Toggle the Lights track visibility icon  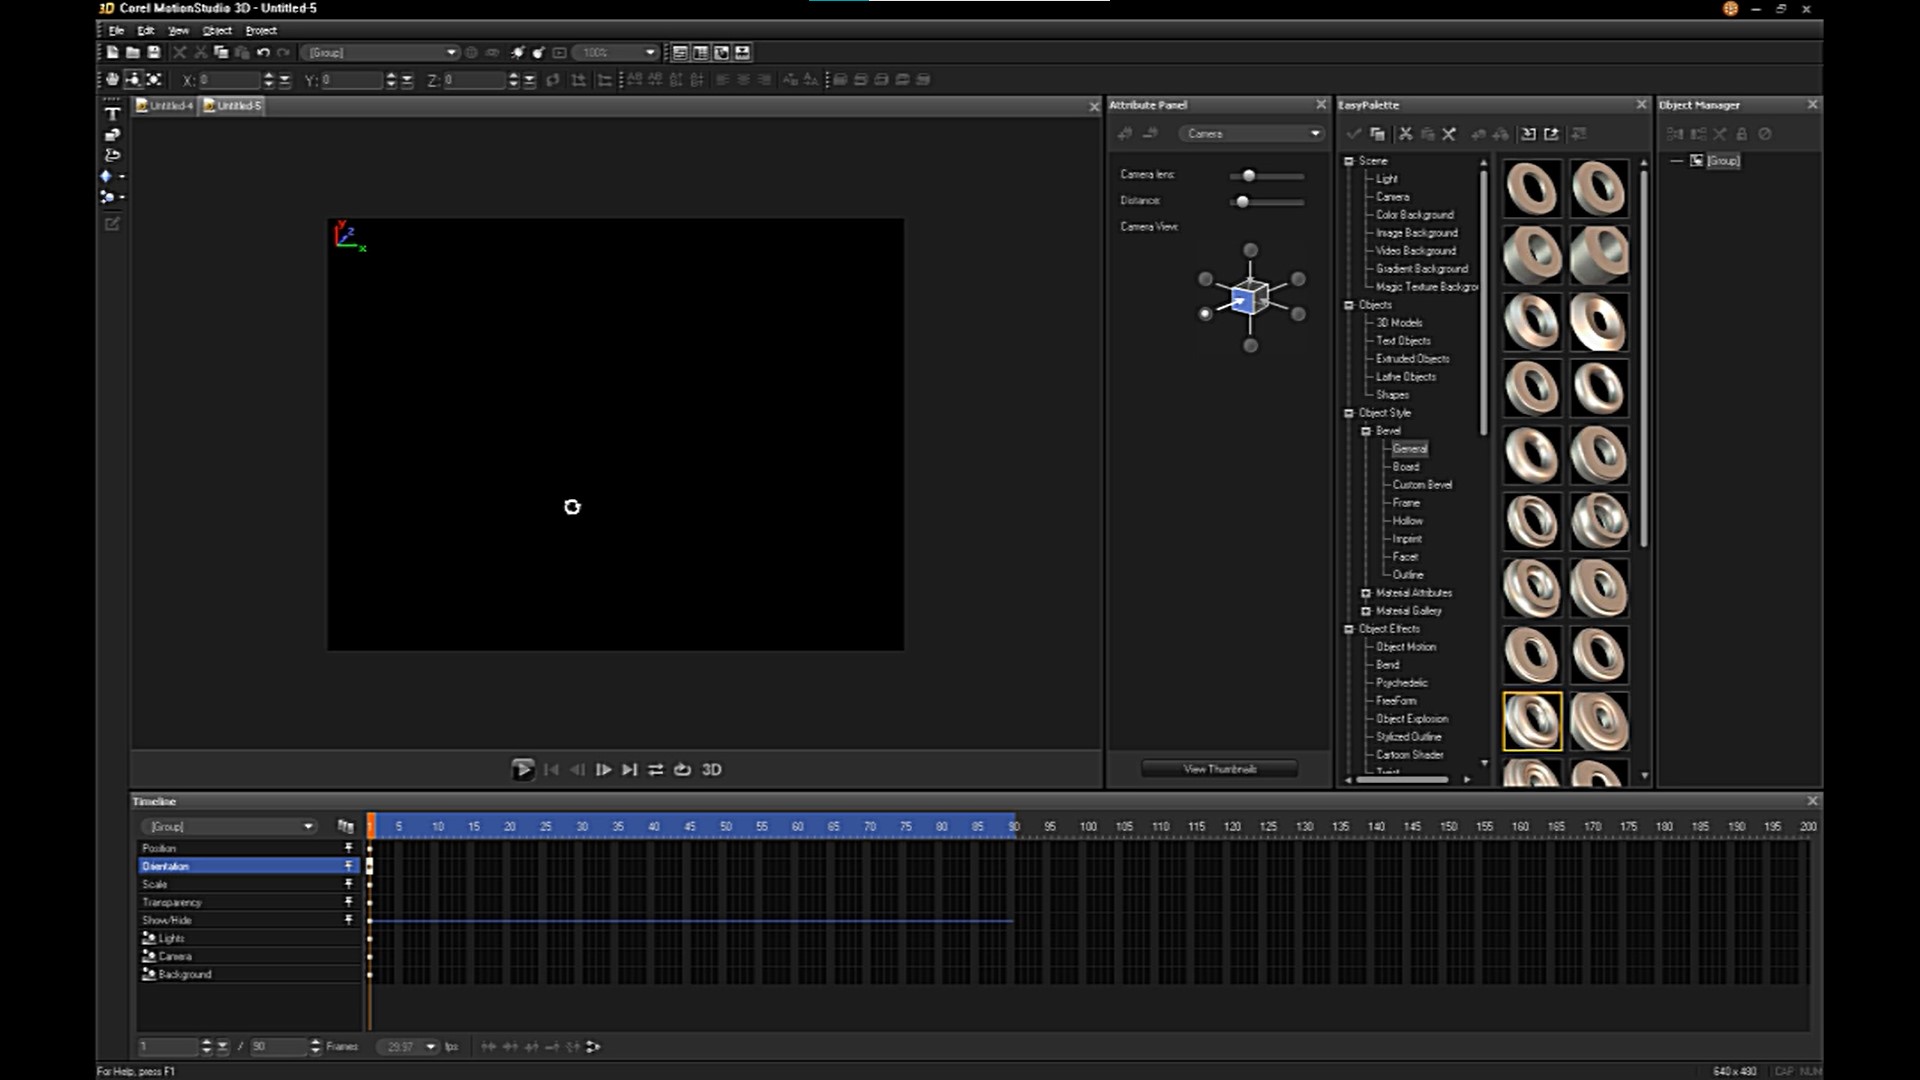click(148, 937)
